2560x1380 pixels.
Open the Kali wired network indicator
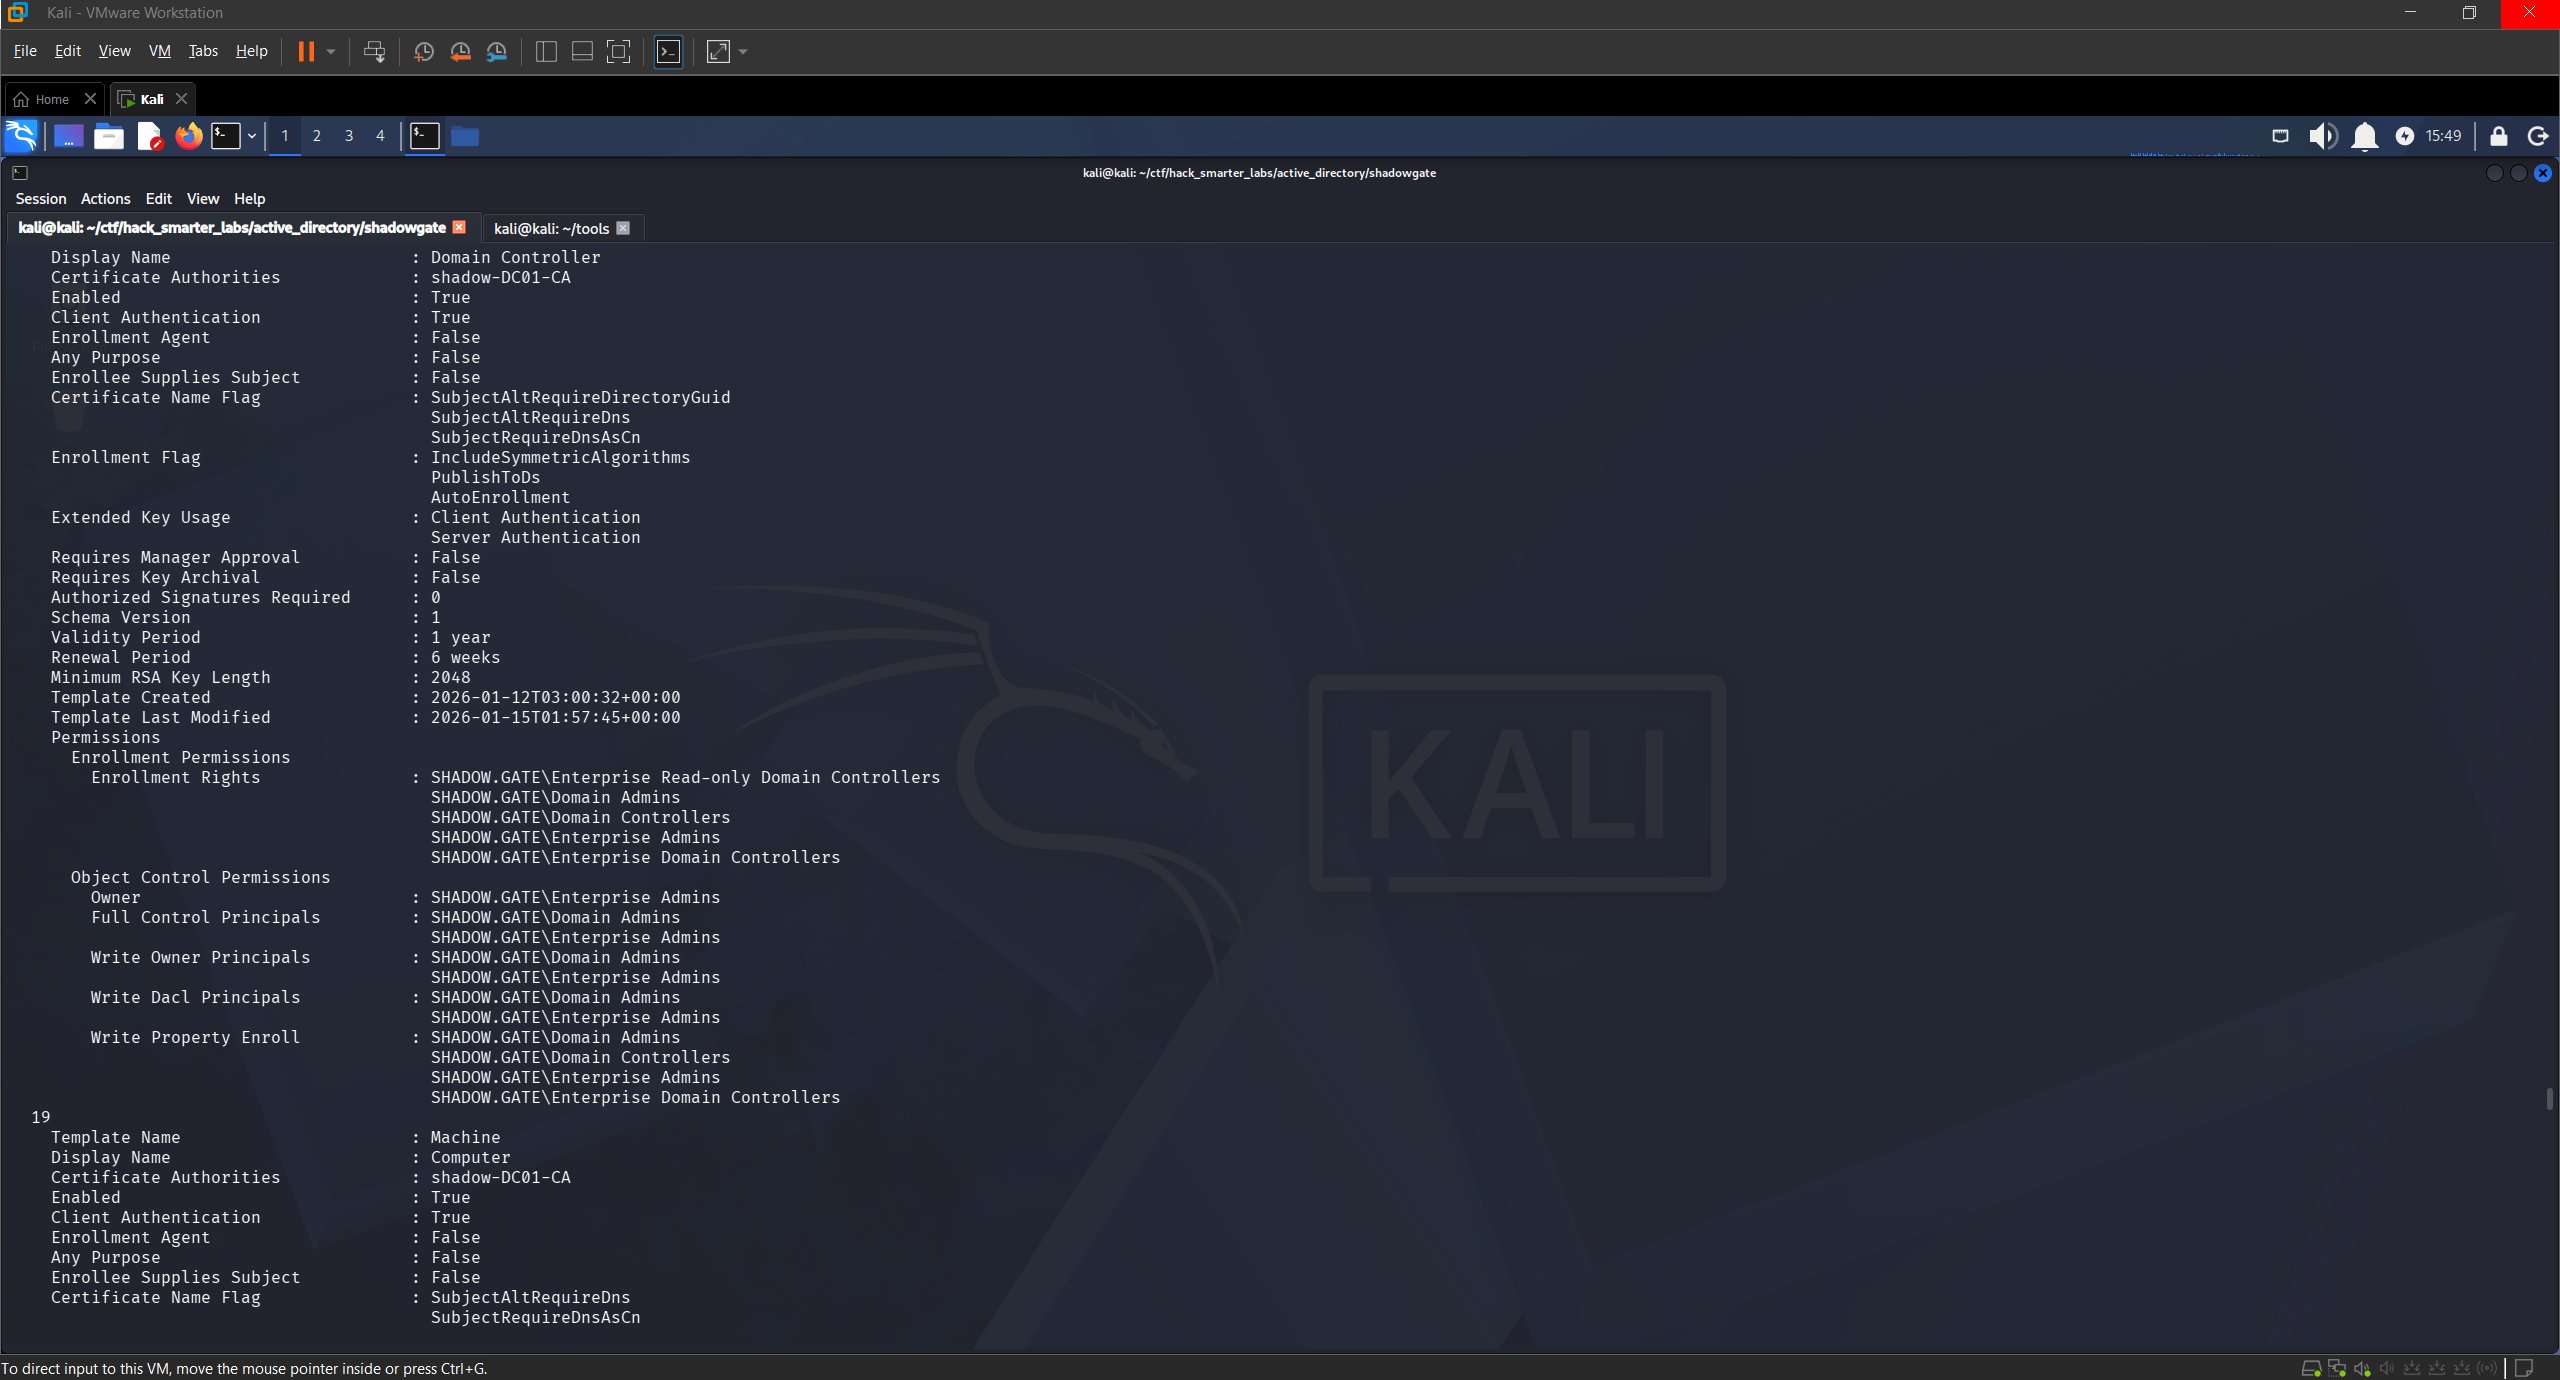coord(2280,136)
